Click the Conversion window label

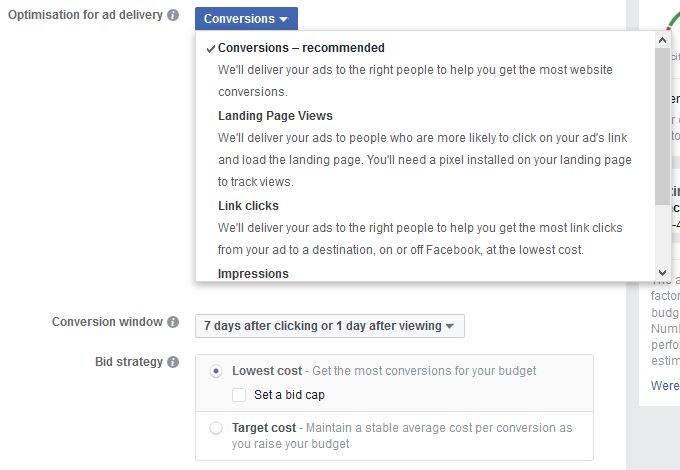point(107,322)
